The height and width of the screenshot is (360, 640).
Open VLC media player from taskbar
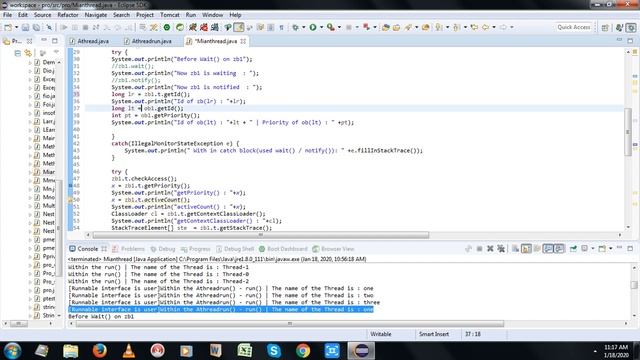pyautogui.click(x=129, y=351)
